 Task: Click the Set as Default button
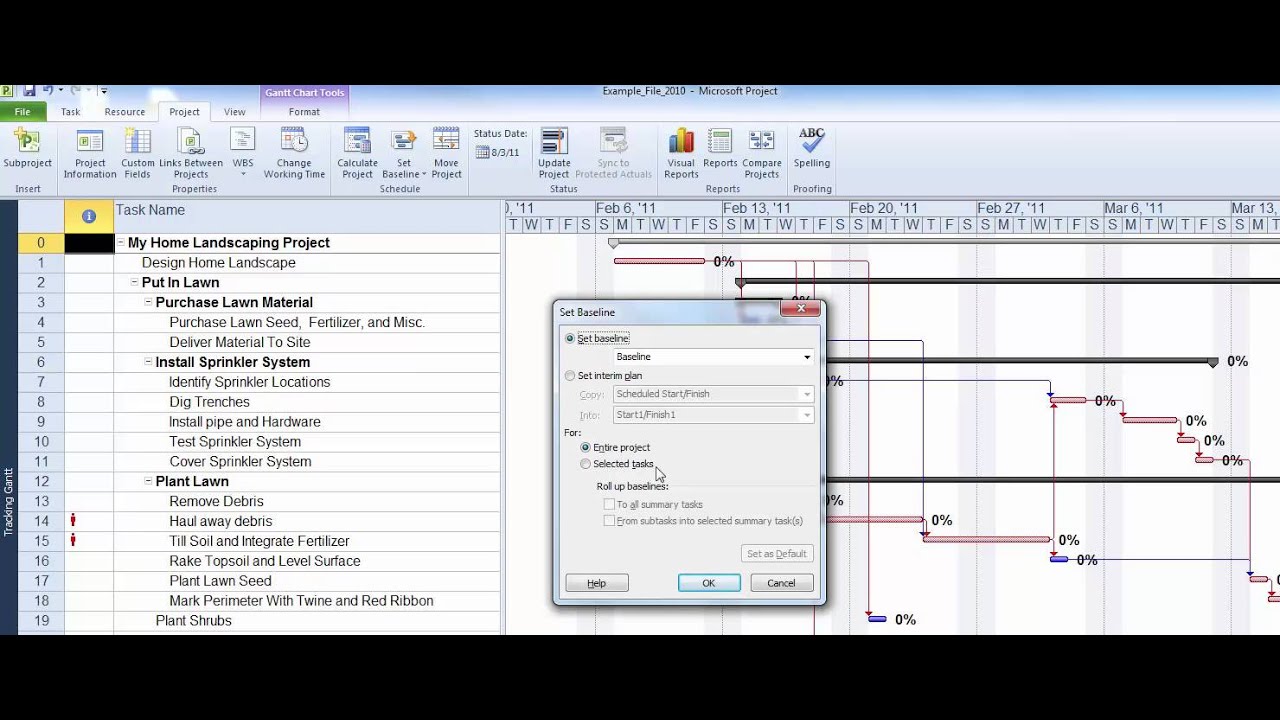pos(776,554)
